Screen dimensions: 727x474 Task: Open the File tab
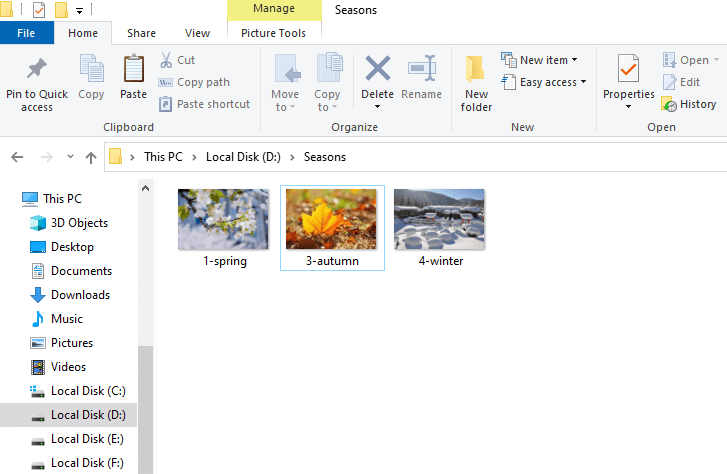(x=26, y=33)
